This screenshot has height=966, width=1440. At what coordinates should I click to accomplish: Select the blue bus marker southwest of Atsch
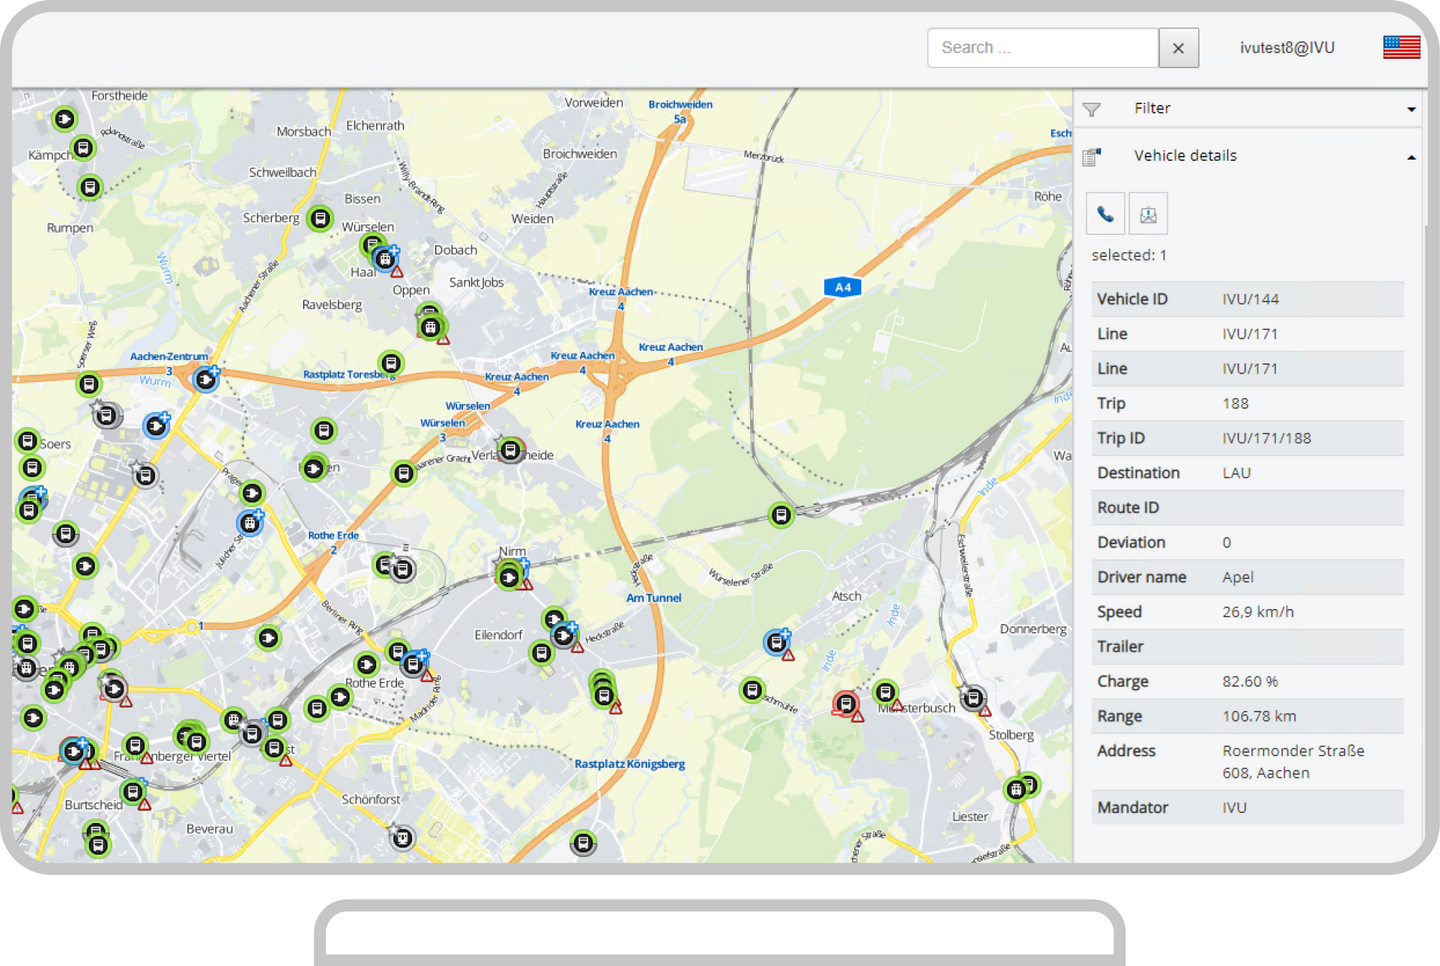point(777,642)
